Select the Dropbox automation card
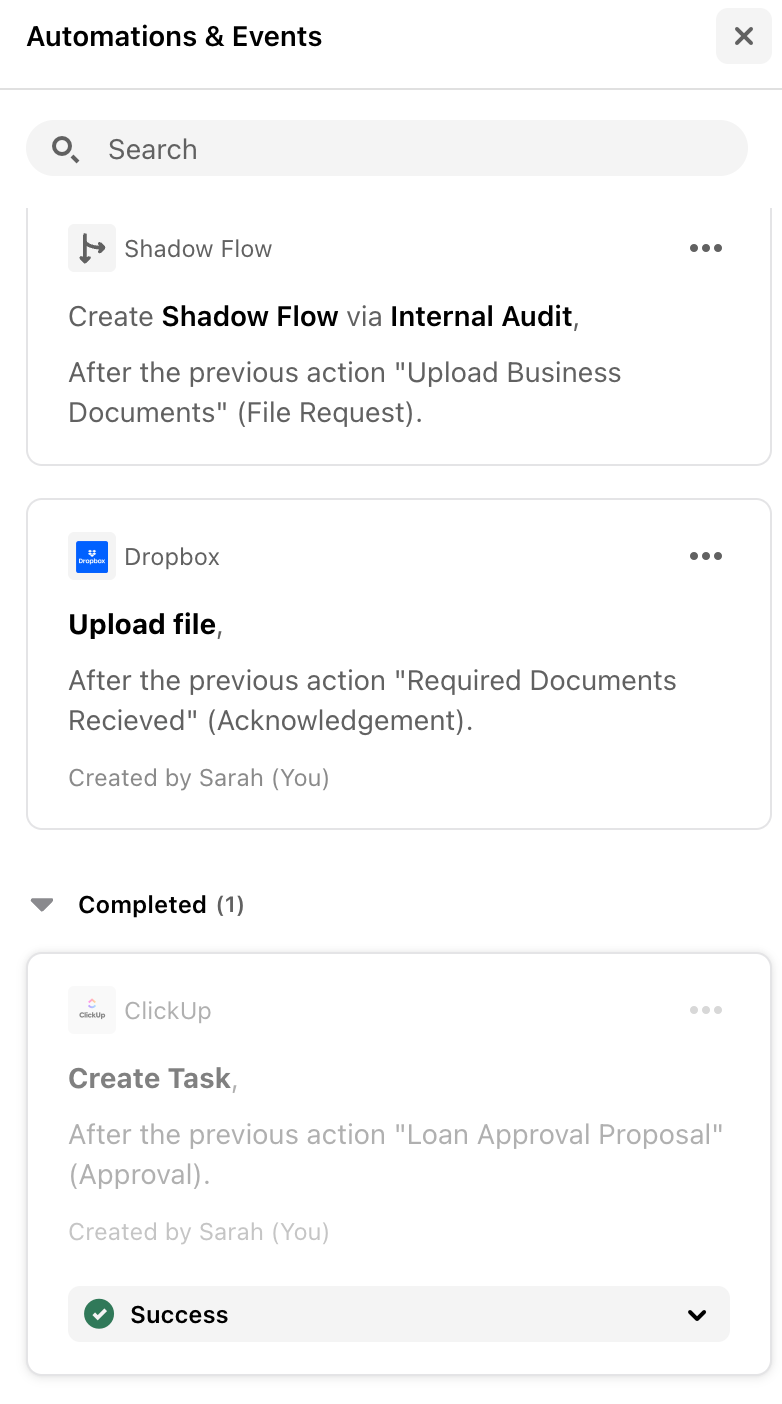 pos(399,664)
